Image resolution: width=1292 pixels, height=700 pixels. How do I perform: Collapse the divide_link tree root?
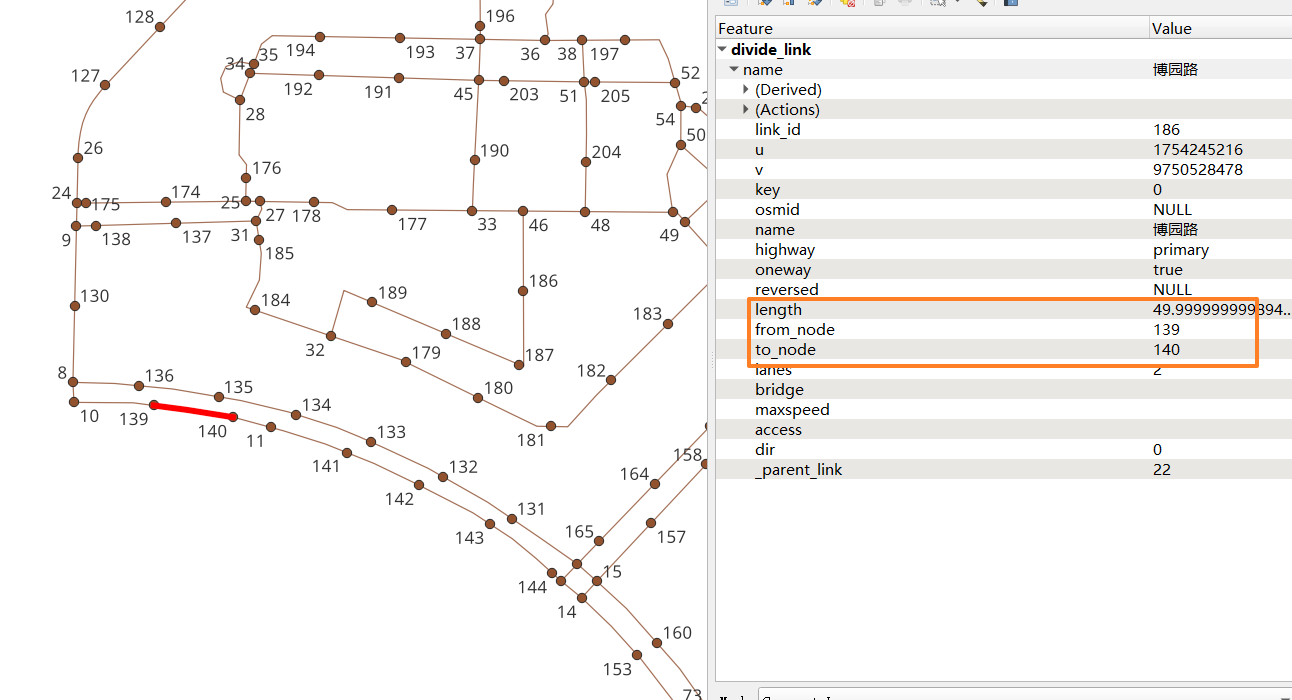723,49
